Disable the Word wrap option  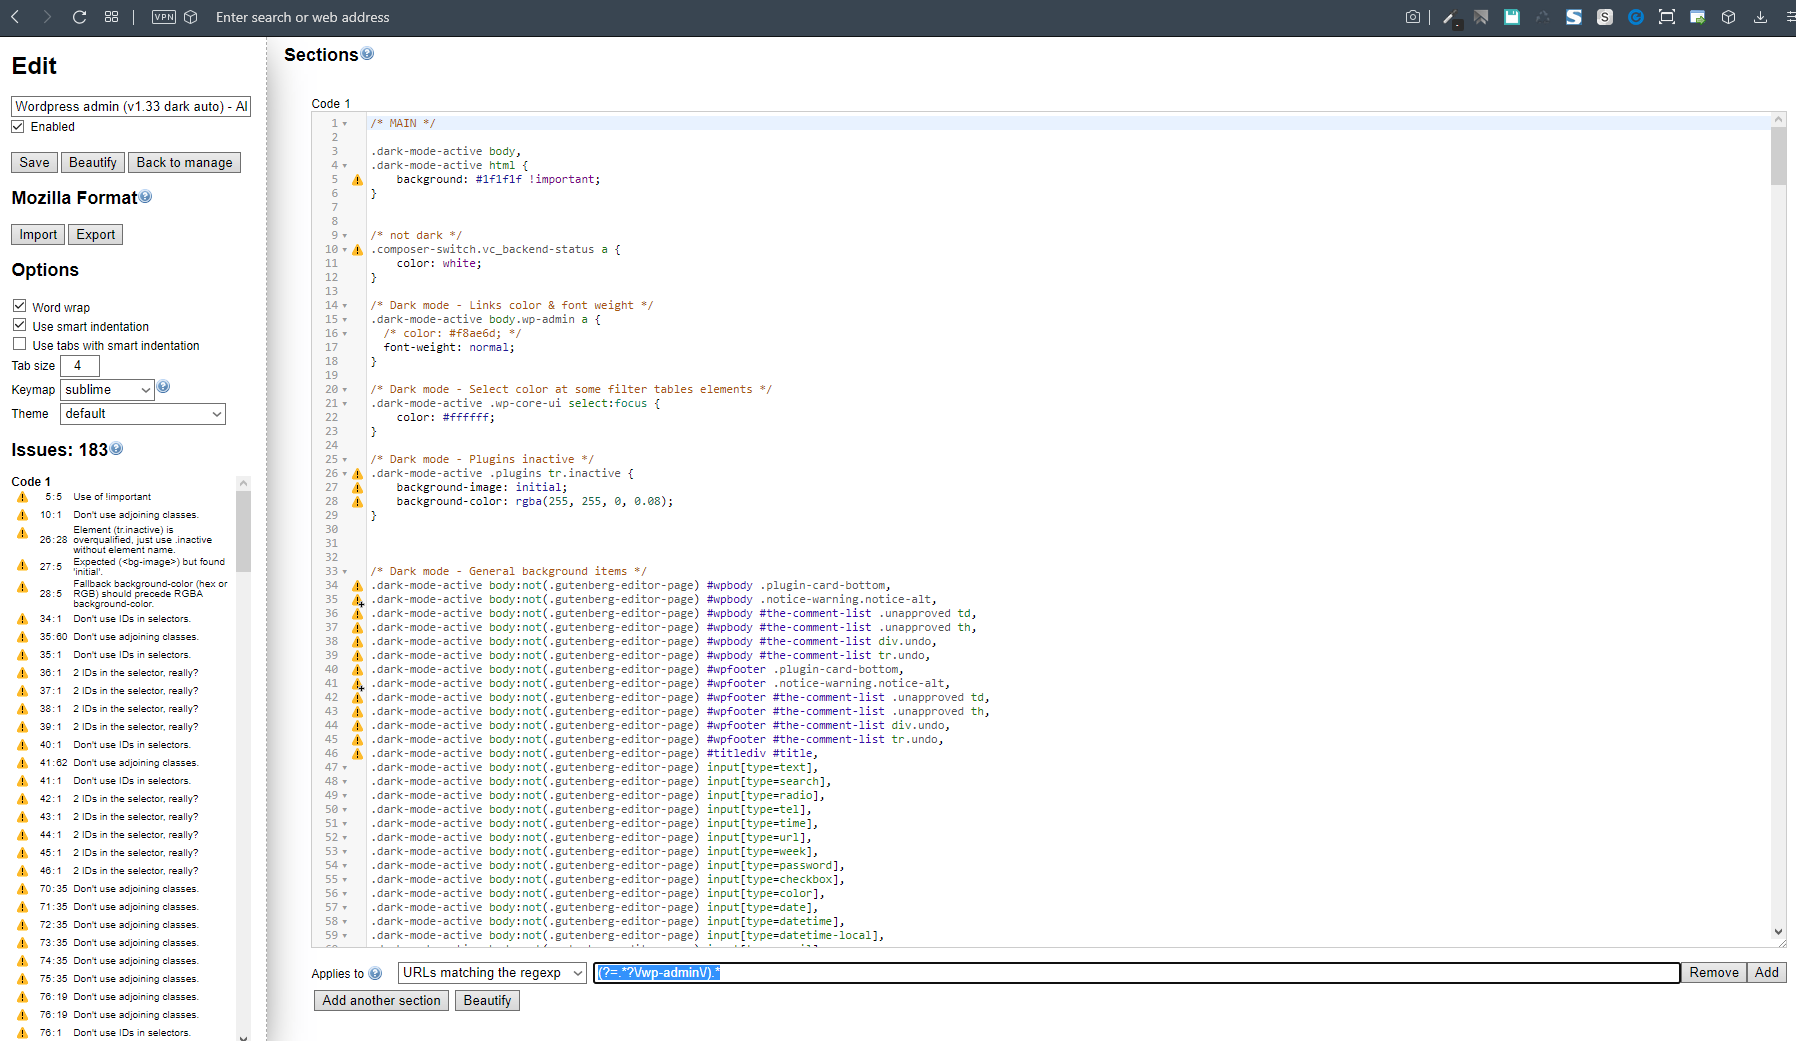[x=19, y=306]
